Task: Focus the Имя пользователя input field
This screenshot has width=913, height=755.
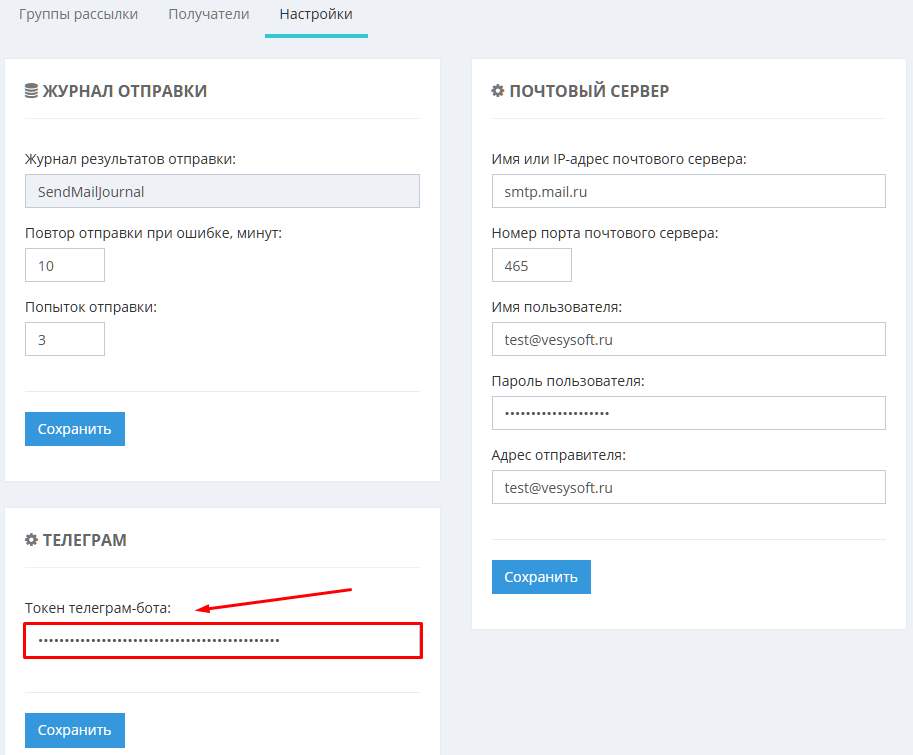Action: pos(688,339)
